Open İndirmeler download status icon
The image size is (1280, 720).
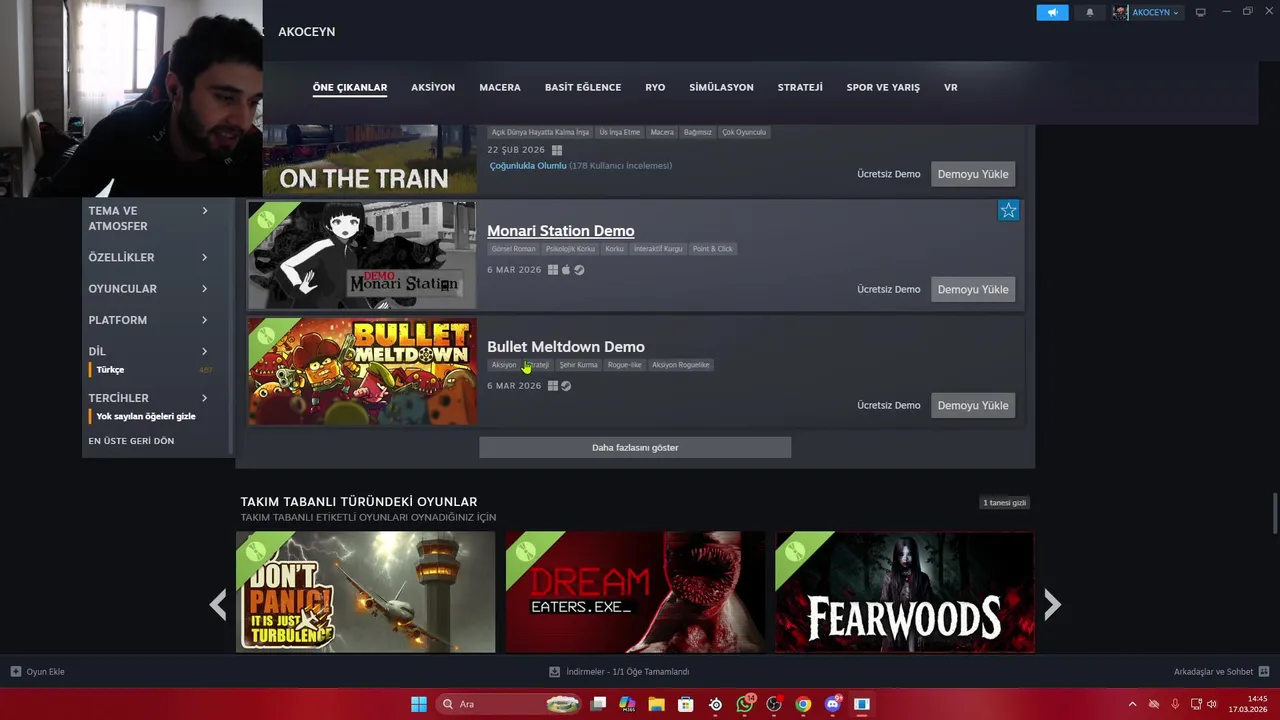pos(555,671)
